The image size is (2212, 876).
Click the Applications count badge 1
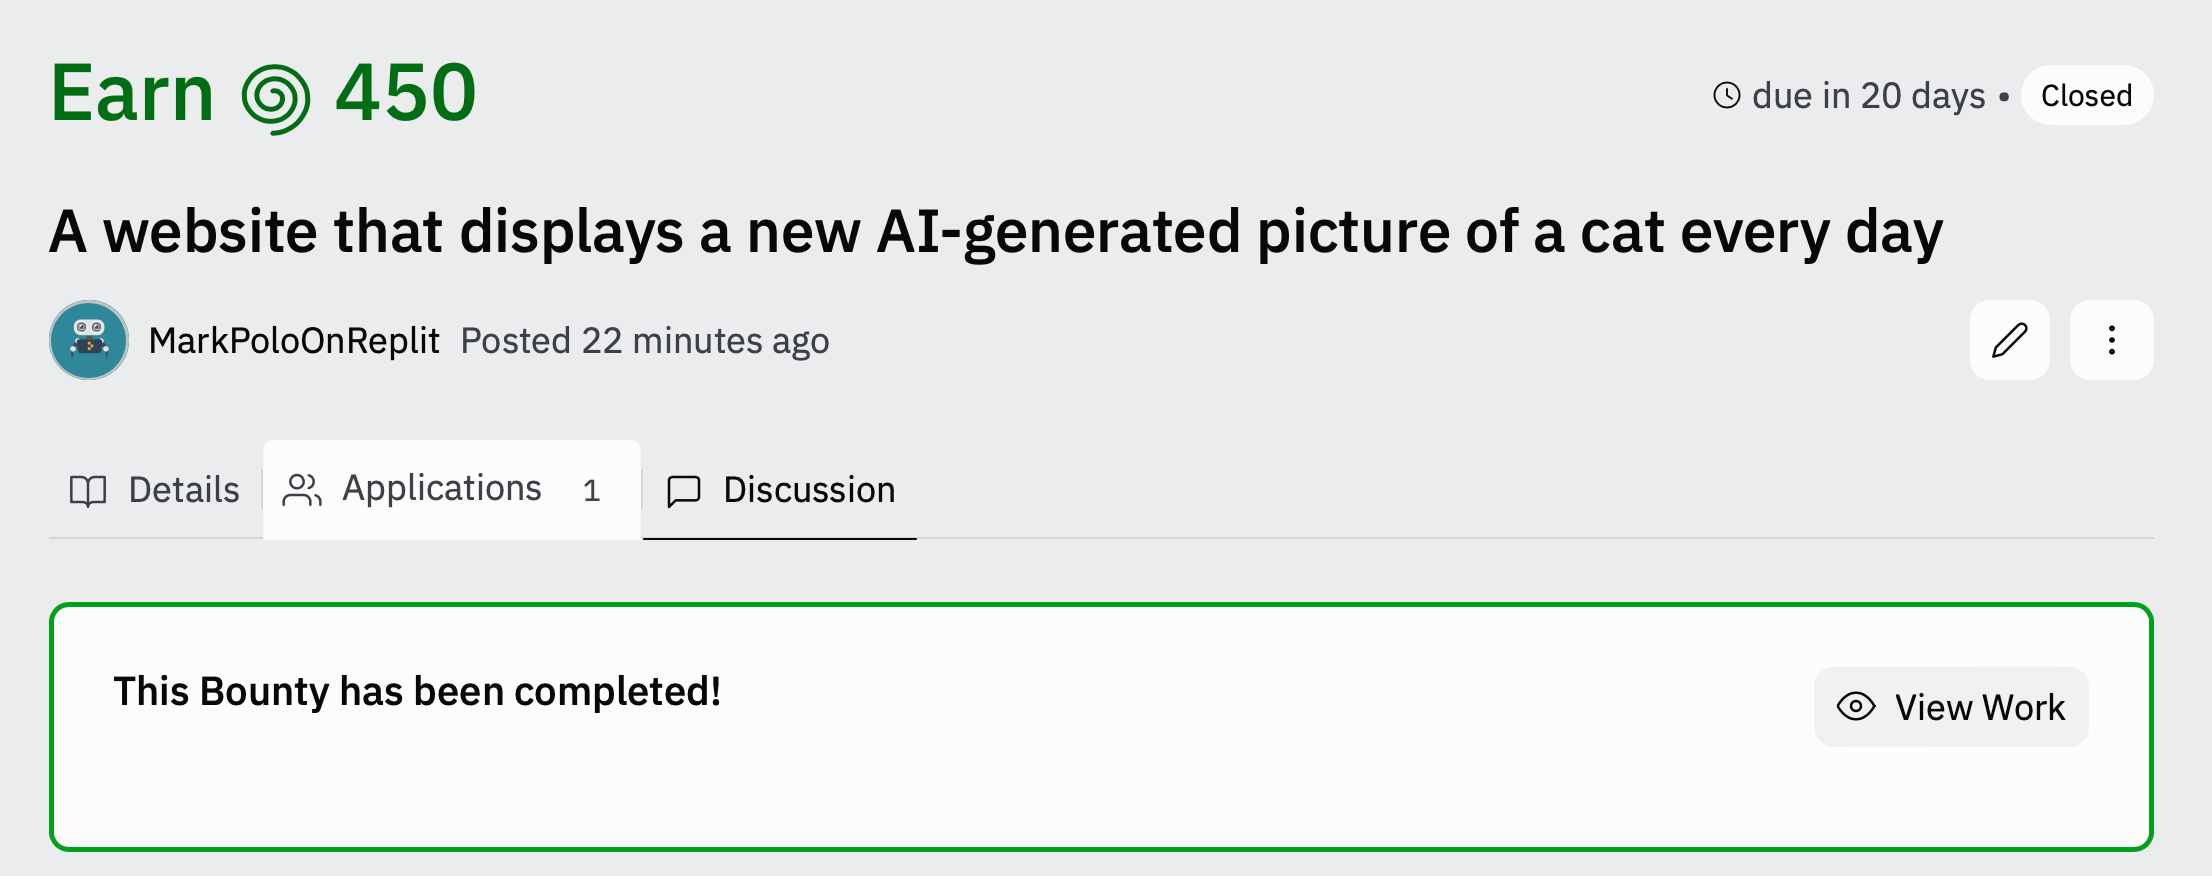tap(592, 490)
